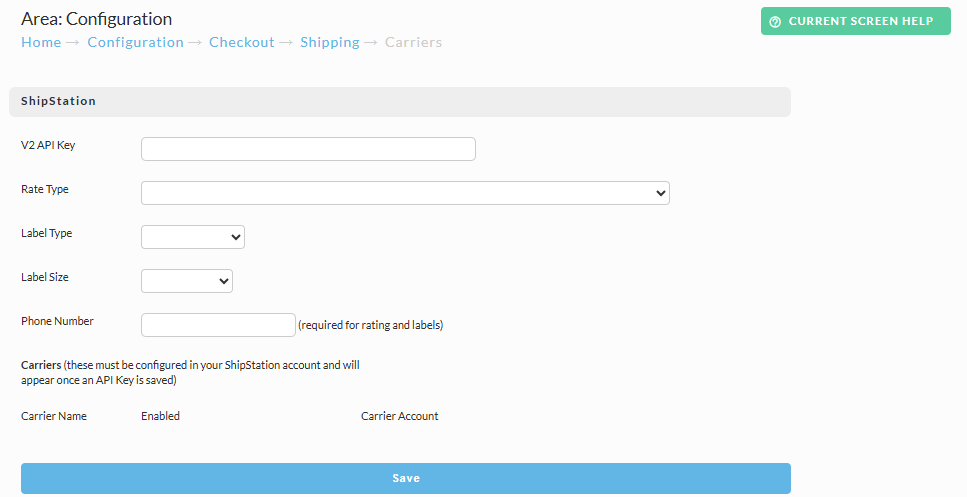The height and width of the screenshot is (497, 967).
Task: Click the Rate Type label
Action: tap(44, 189)
